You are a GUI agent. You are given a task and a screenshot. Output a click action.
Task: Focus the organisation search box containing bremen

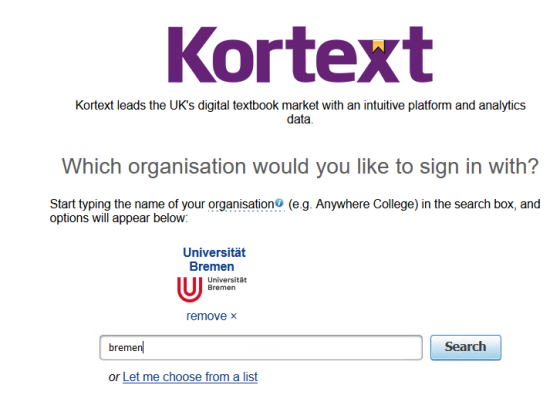[x=261, y=347]
